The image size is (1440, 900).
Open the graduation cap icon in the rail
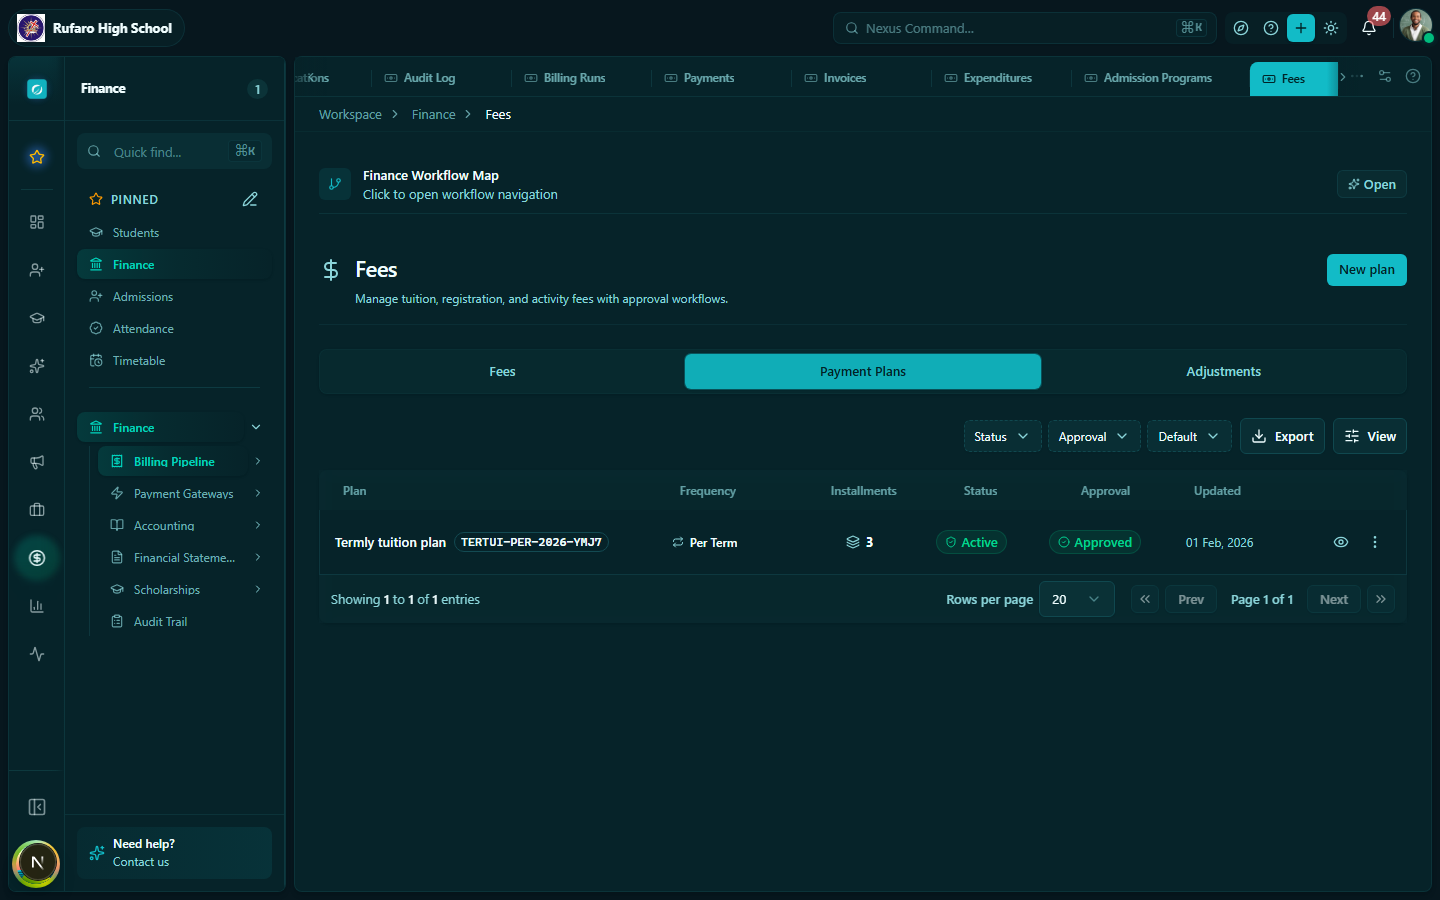(37, 318)
